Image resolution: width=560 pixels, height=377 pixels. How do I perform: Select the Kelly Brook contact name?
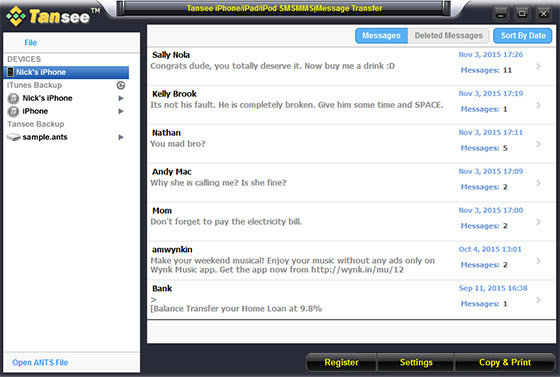pyautogui.click(x=174, y=94)
